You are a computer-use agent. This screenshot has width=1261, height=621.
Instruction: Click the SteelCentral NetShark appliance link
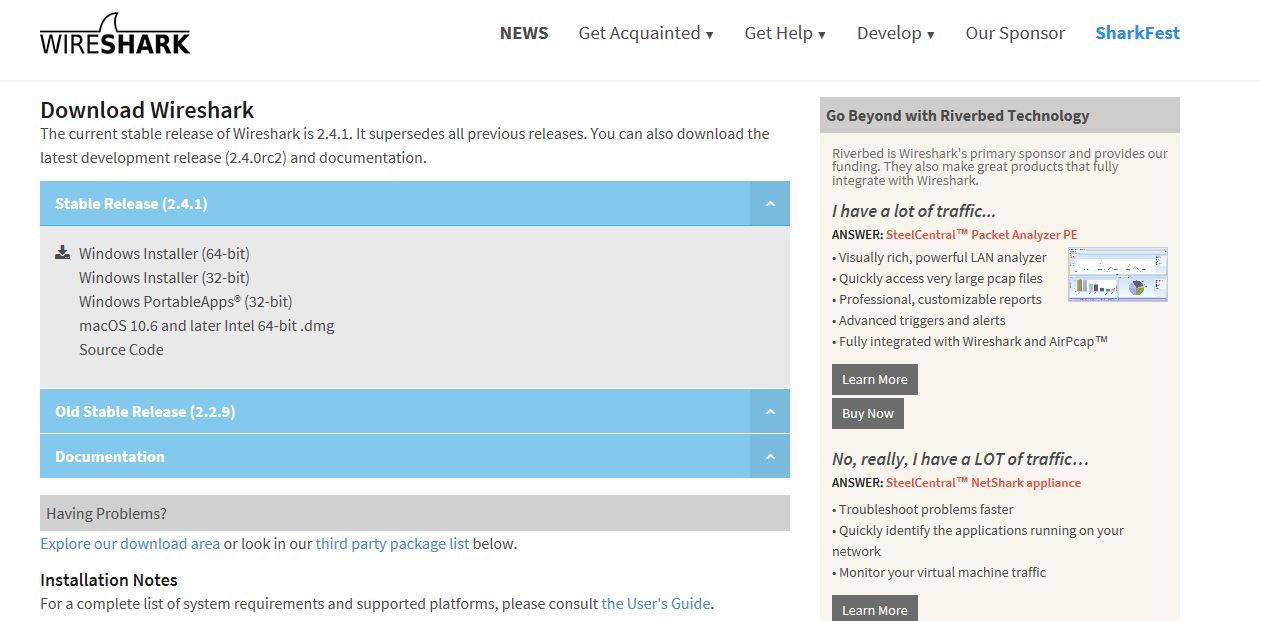tap(983, 483)
